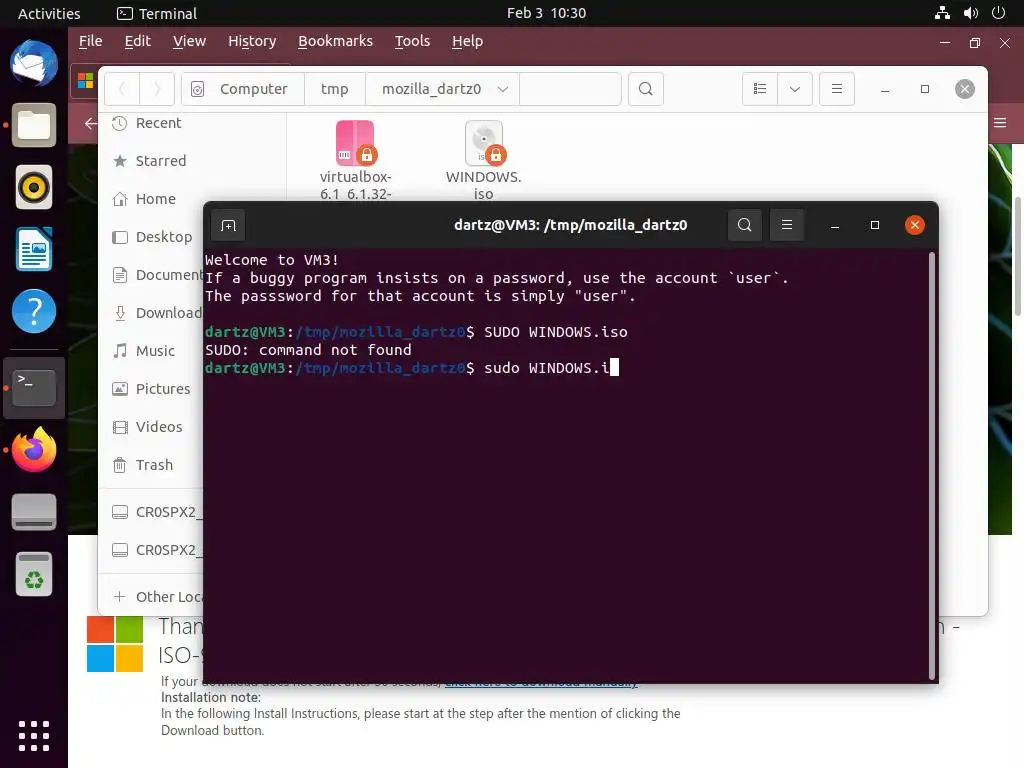1024x768 pixels.
Task: Open Trash in the sidebar
Action: (154, 465)
